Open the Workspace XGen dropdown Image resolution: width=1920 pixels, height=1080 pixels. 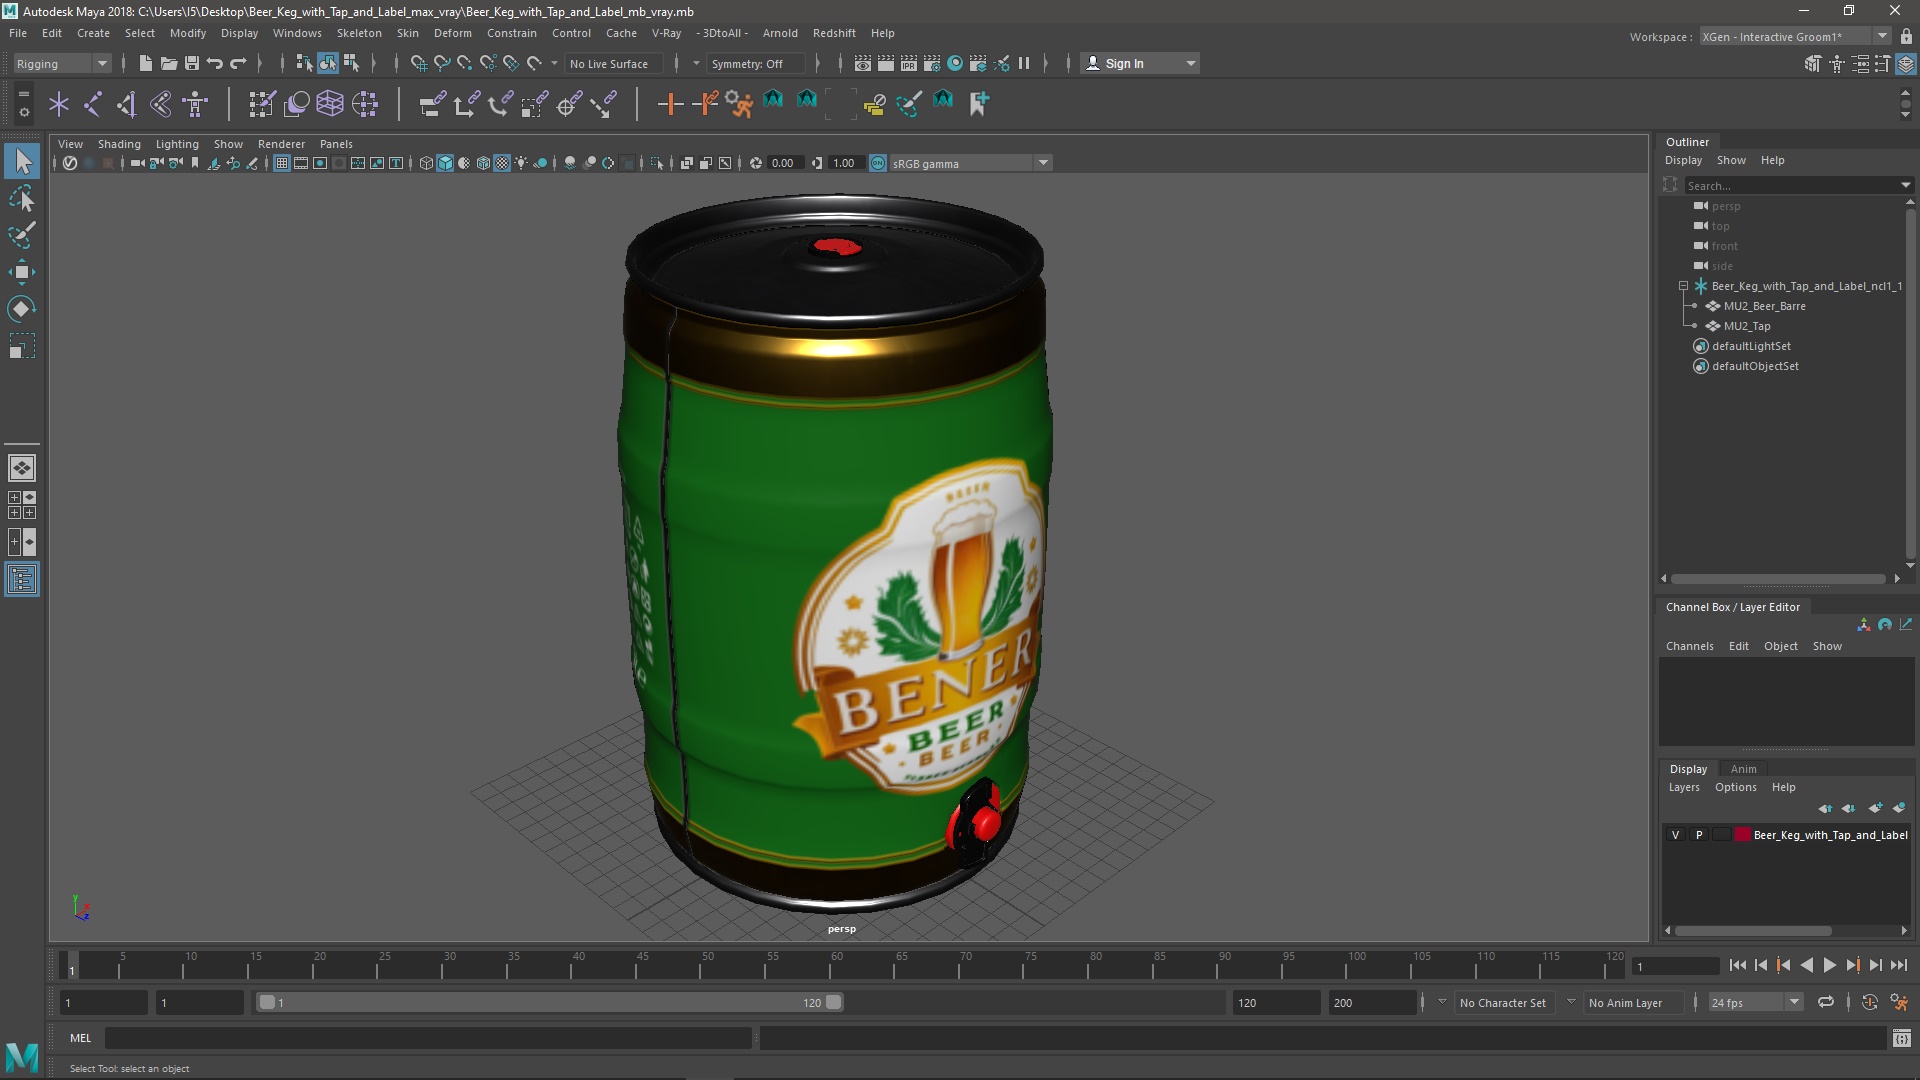[1796, 36]
